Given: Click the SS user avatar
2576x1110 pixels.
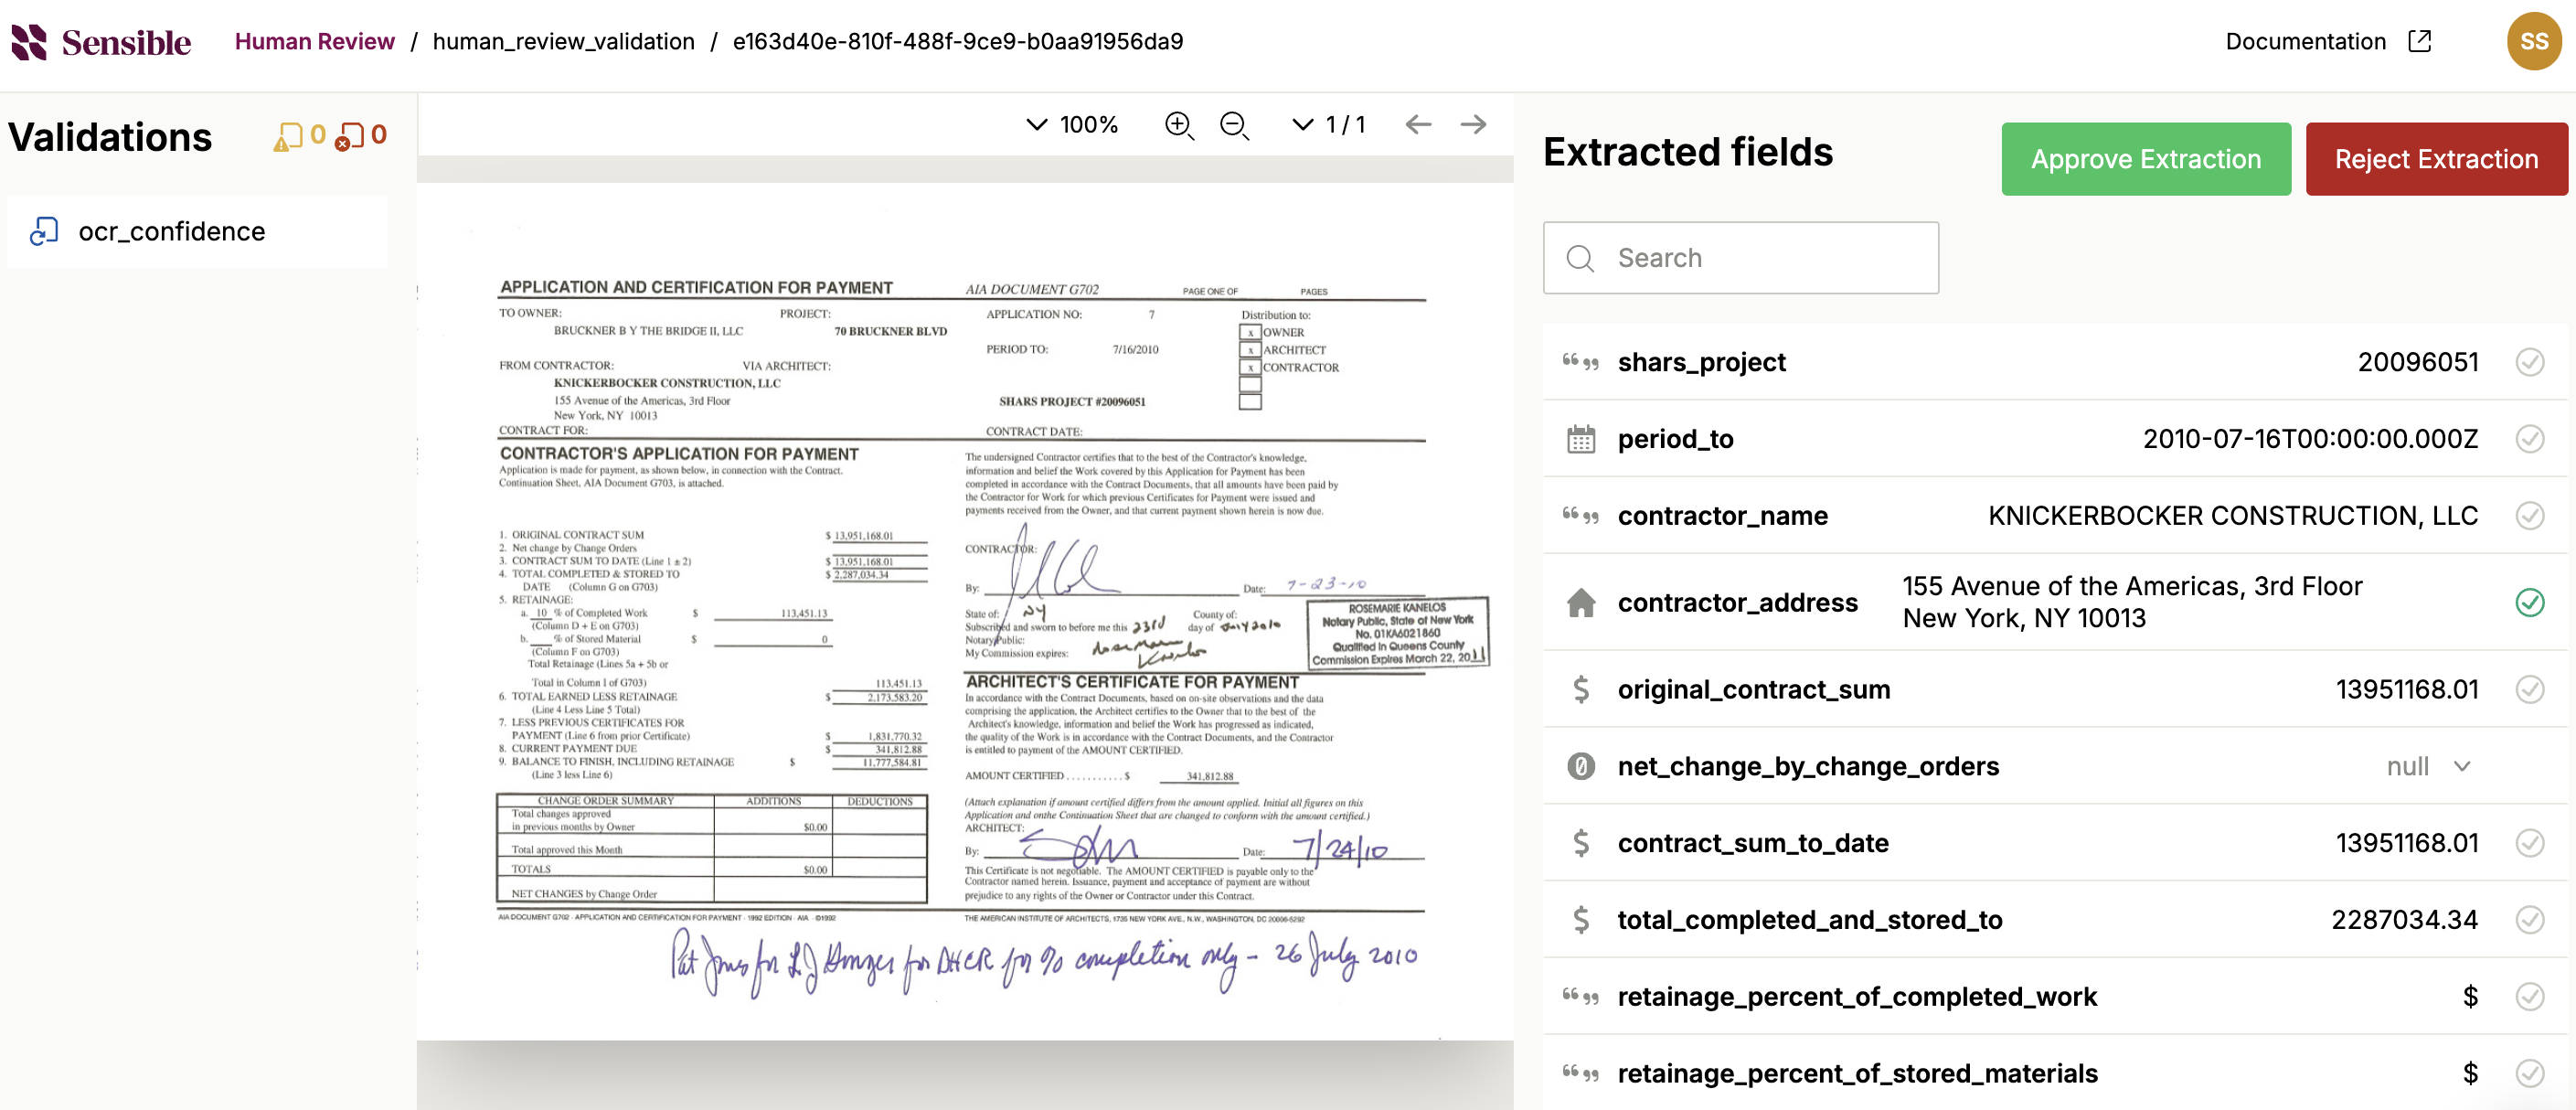Looking at the screenshot, I should tap(2533, 41).
